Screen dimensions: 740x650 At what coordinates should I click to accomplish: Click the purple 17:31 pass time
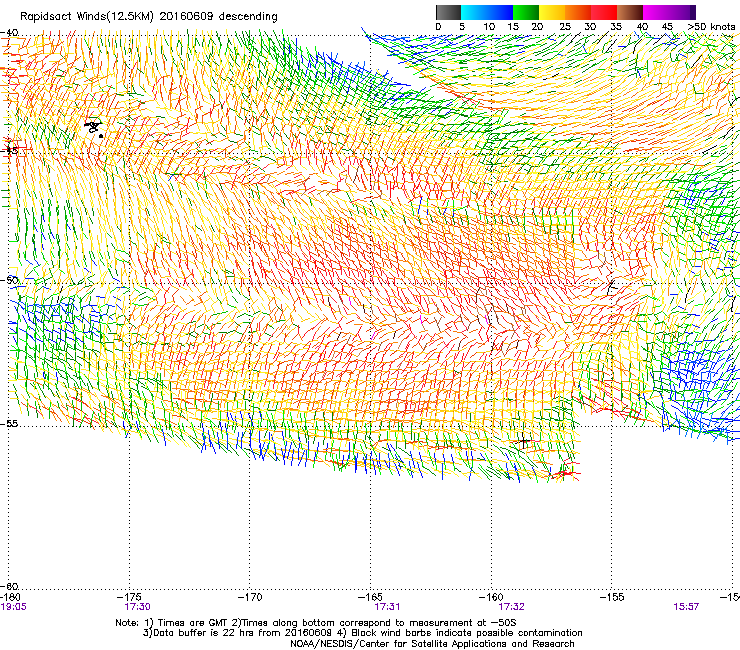(387, 607)
